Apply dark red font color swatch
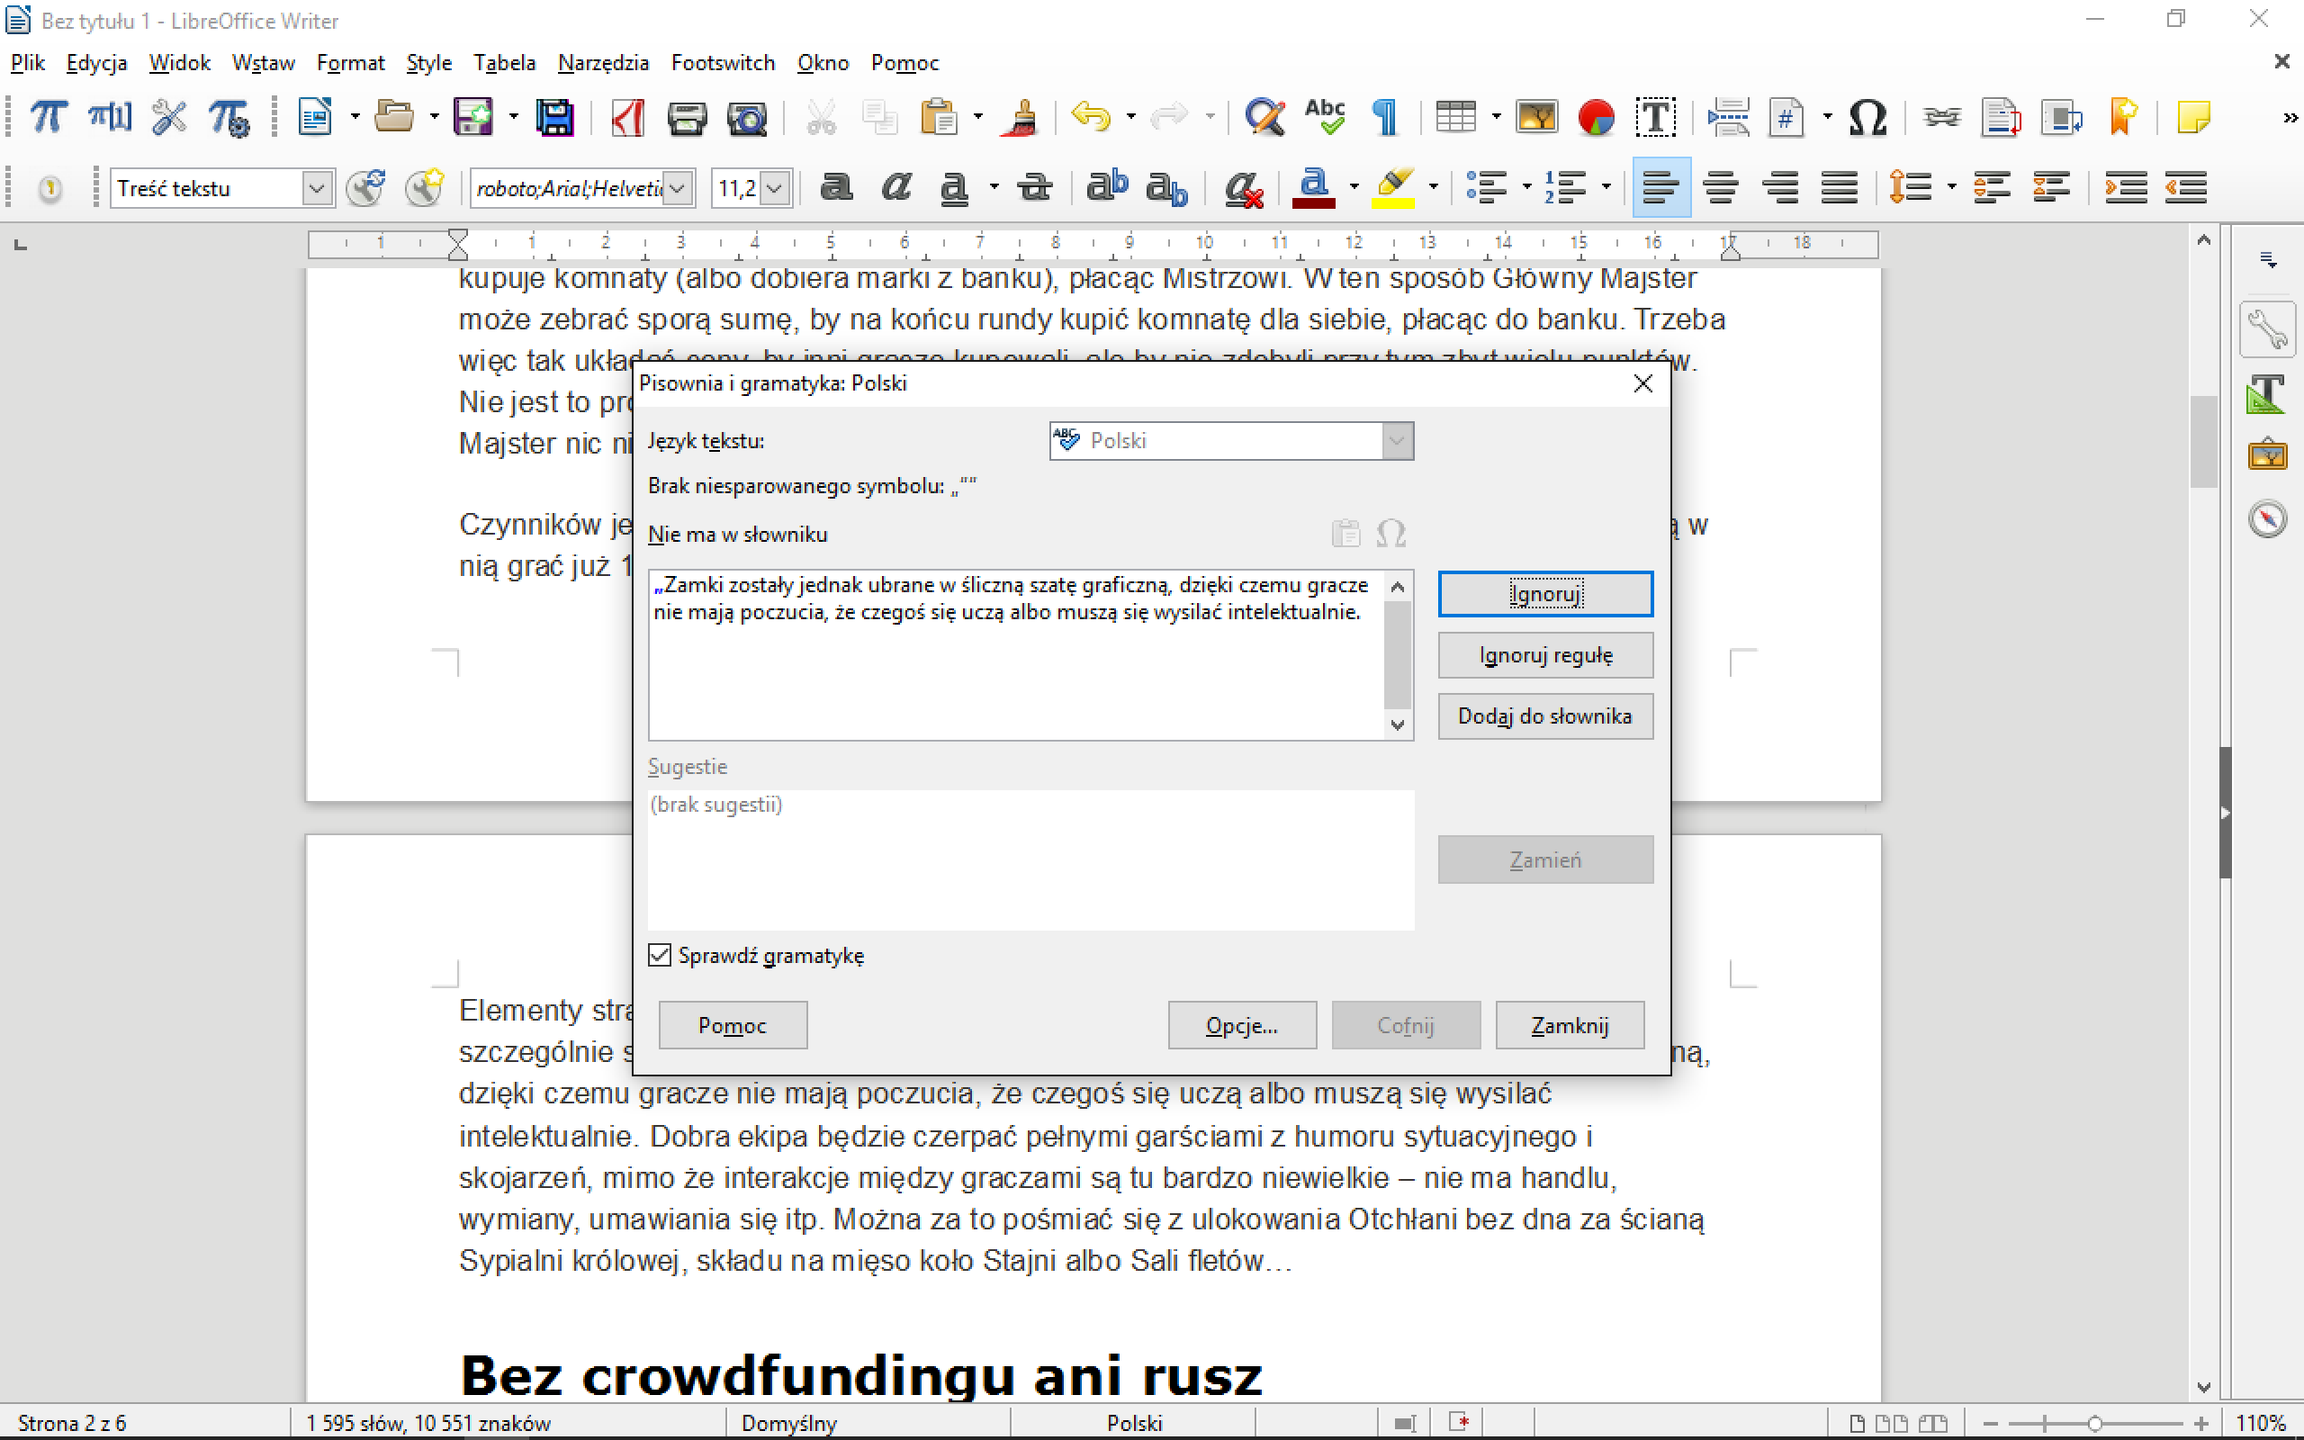 coord(1314,187)
